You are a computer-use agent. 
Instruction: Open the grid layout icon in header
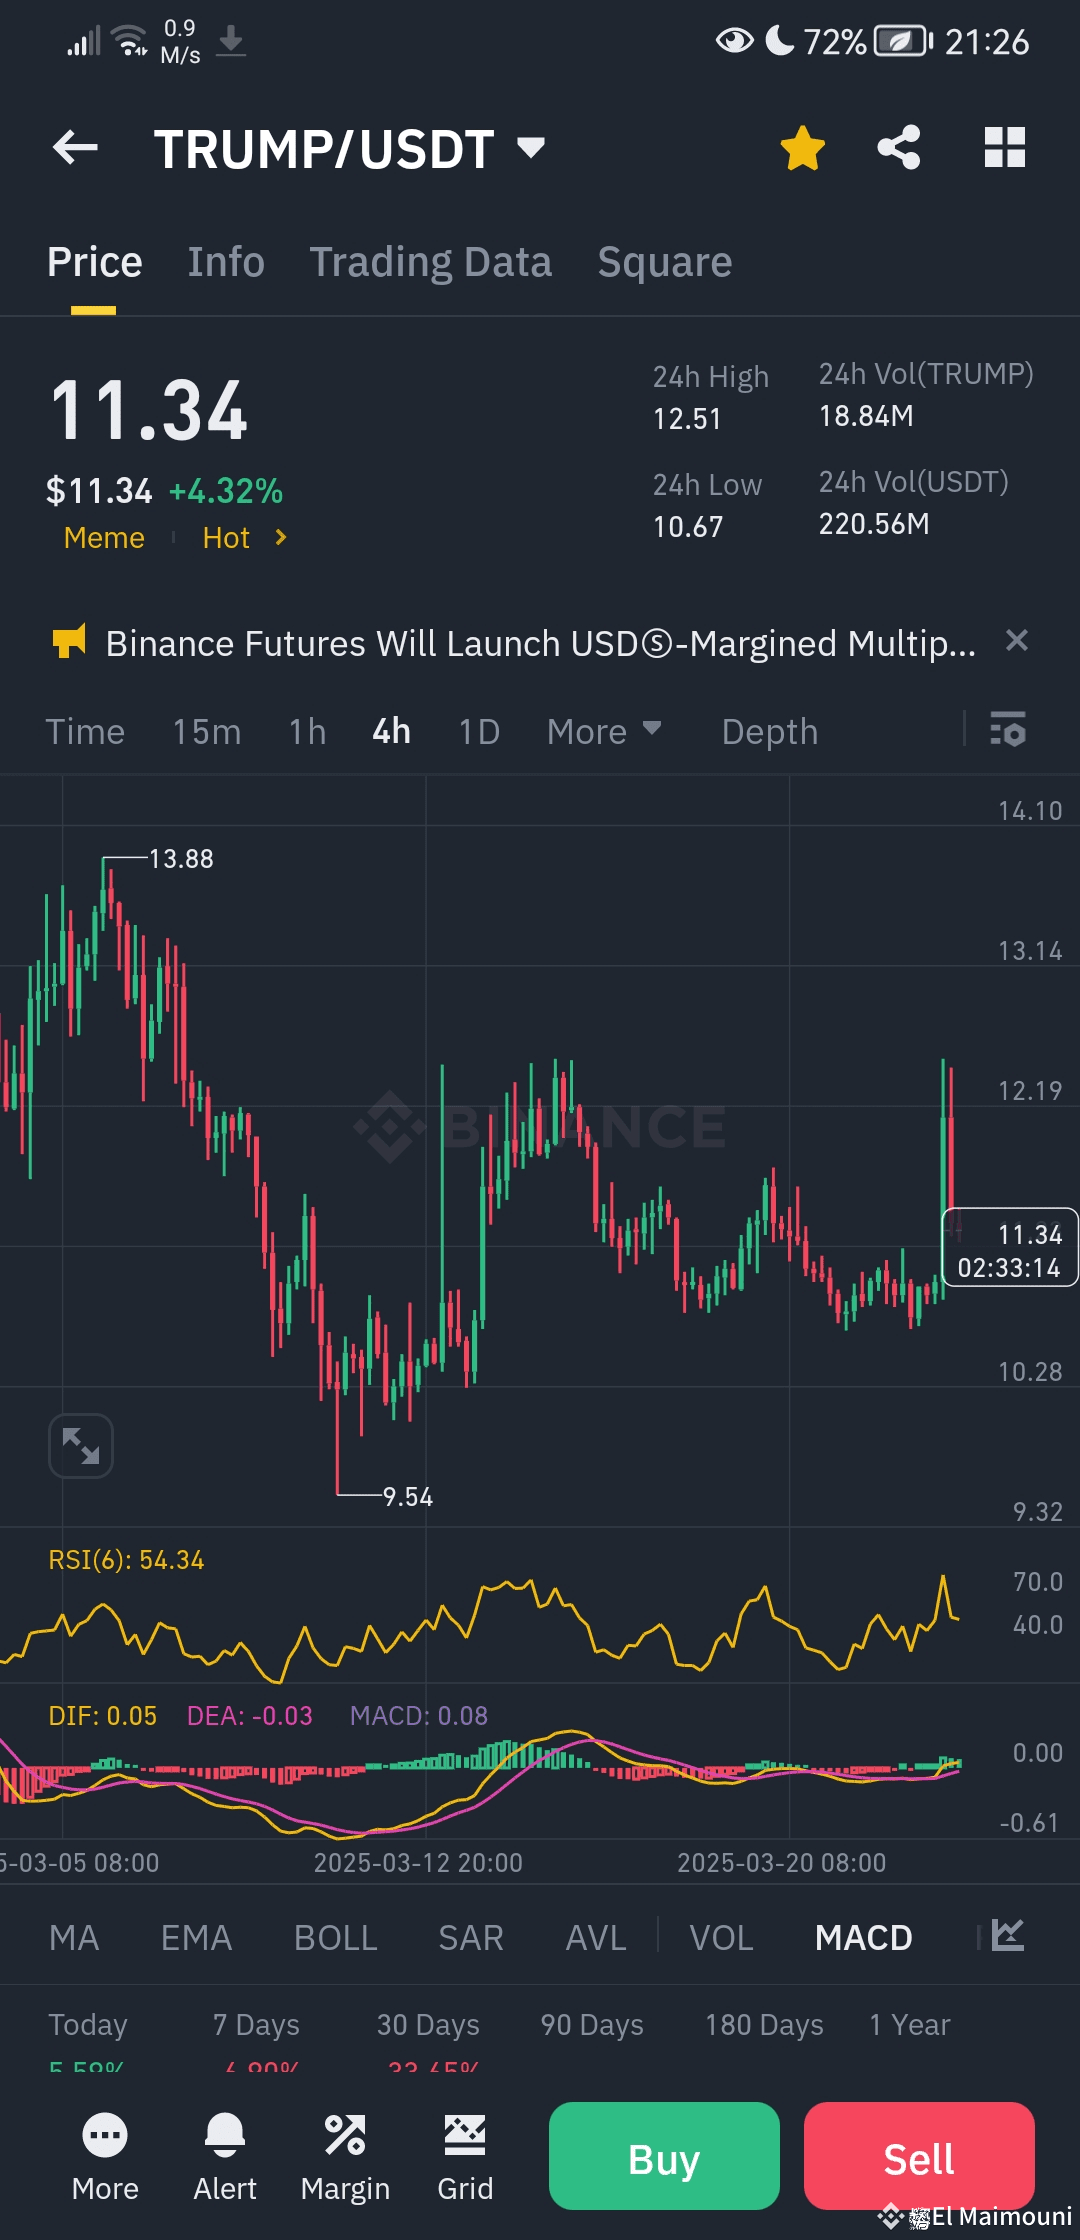coord(1004,148)
